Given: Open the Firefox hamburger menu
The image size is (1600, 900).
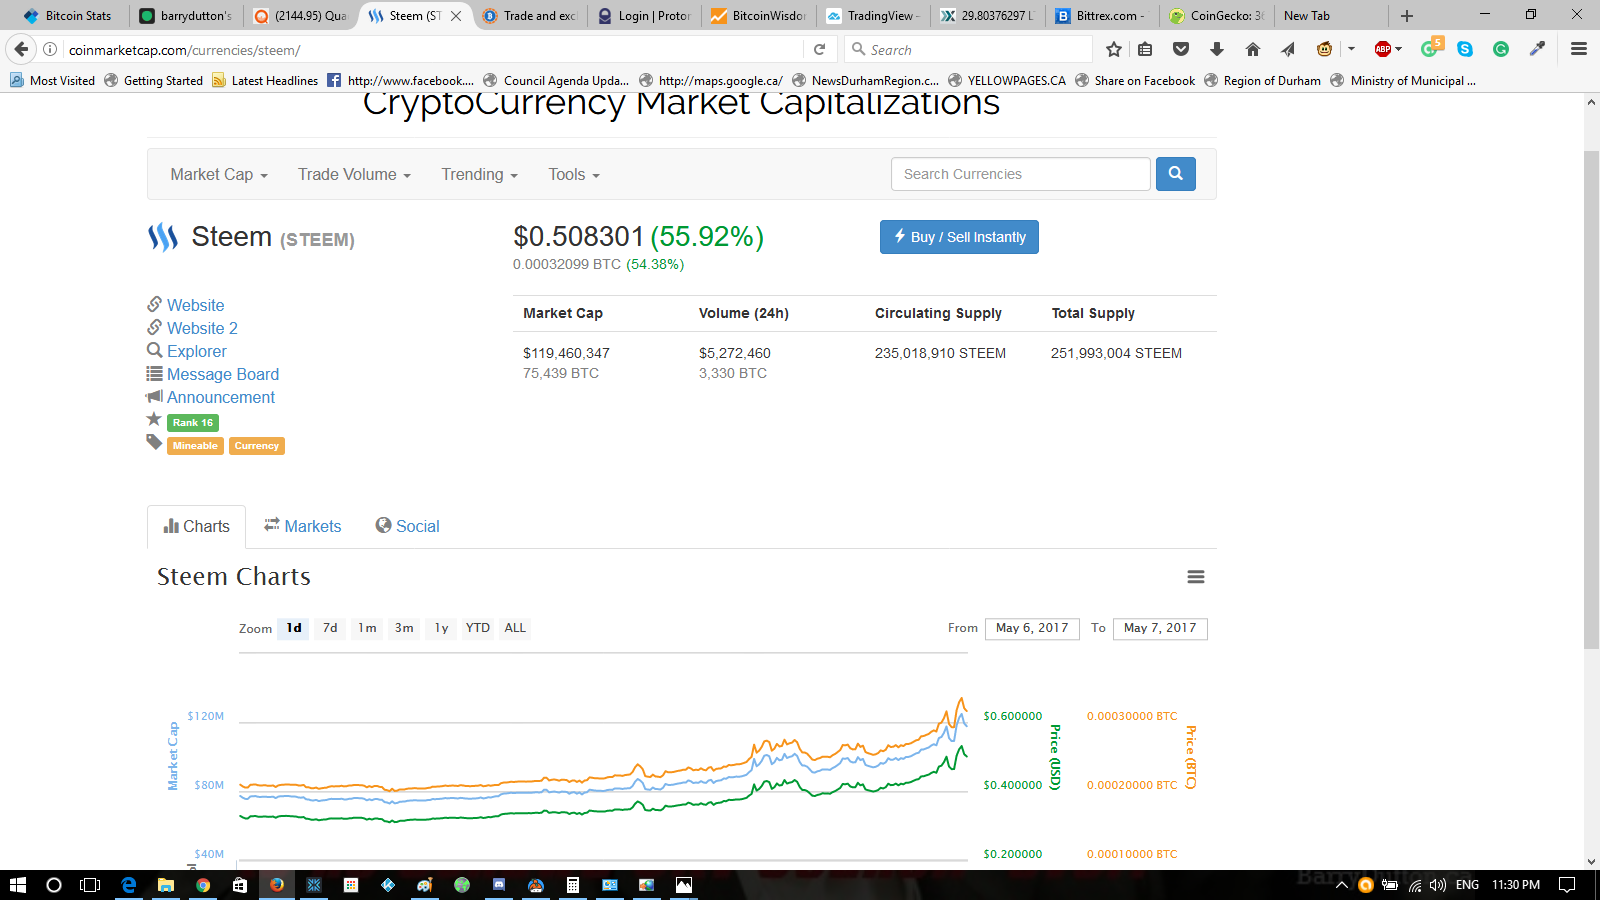Looking at the screenshot, I should click(x=1579, y=49).
